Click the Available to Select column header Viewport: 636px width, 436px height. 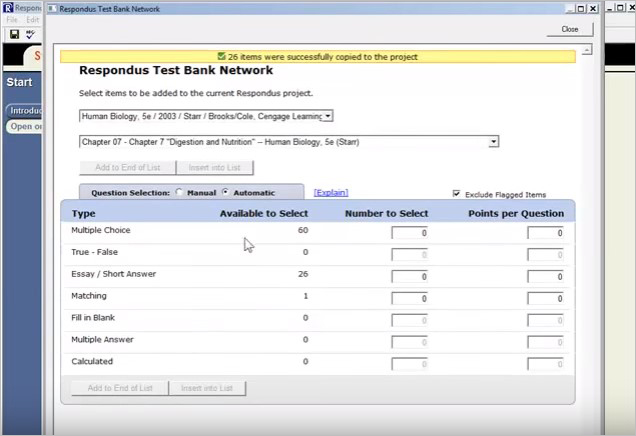[x=264, y=213]
